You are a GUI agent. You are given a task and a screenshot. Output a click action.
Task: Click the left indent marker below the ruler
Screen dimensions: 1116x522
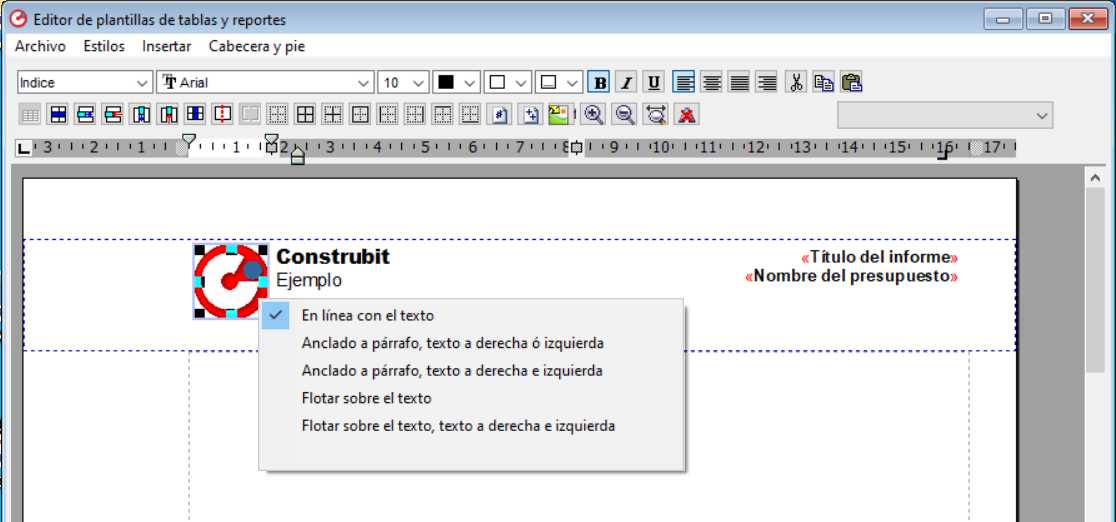tap(298, 157)
